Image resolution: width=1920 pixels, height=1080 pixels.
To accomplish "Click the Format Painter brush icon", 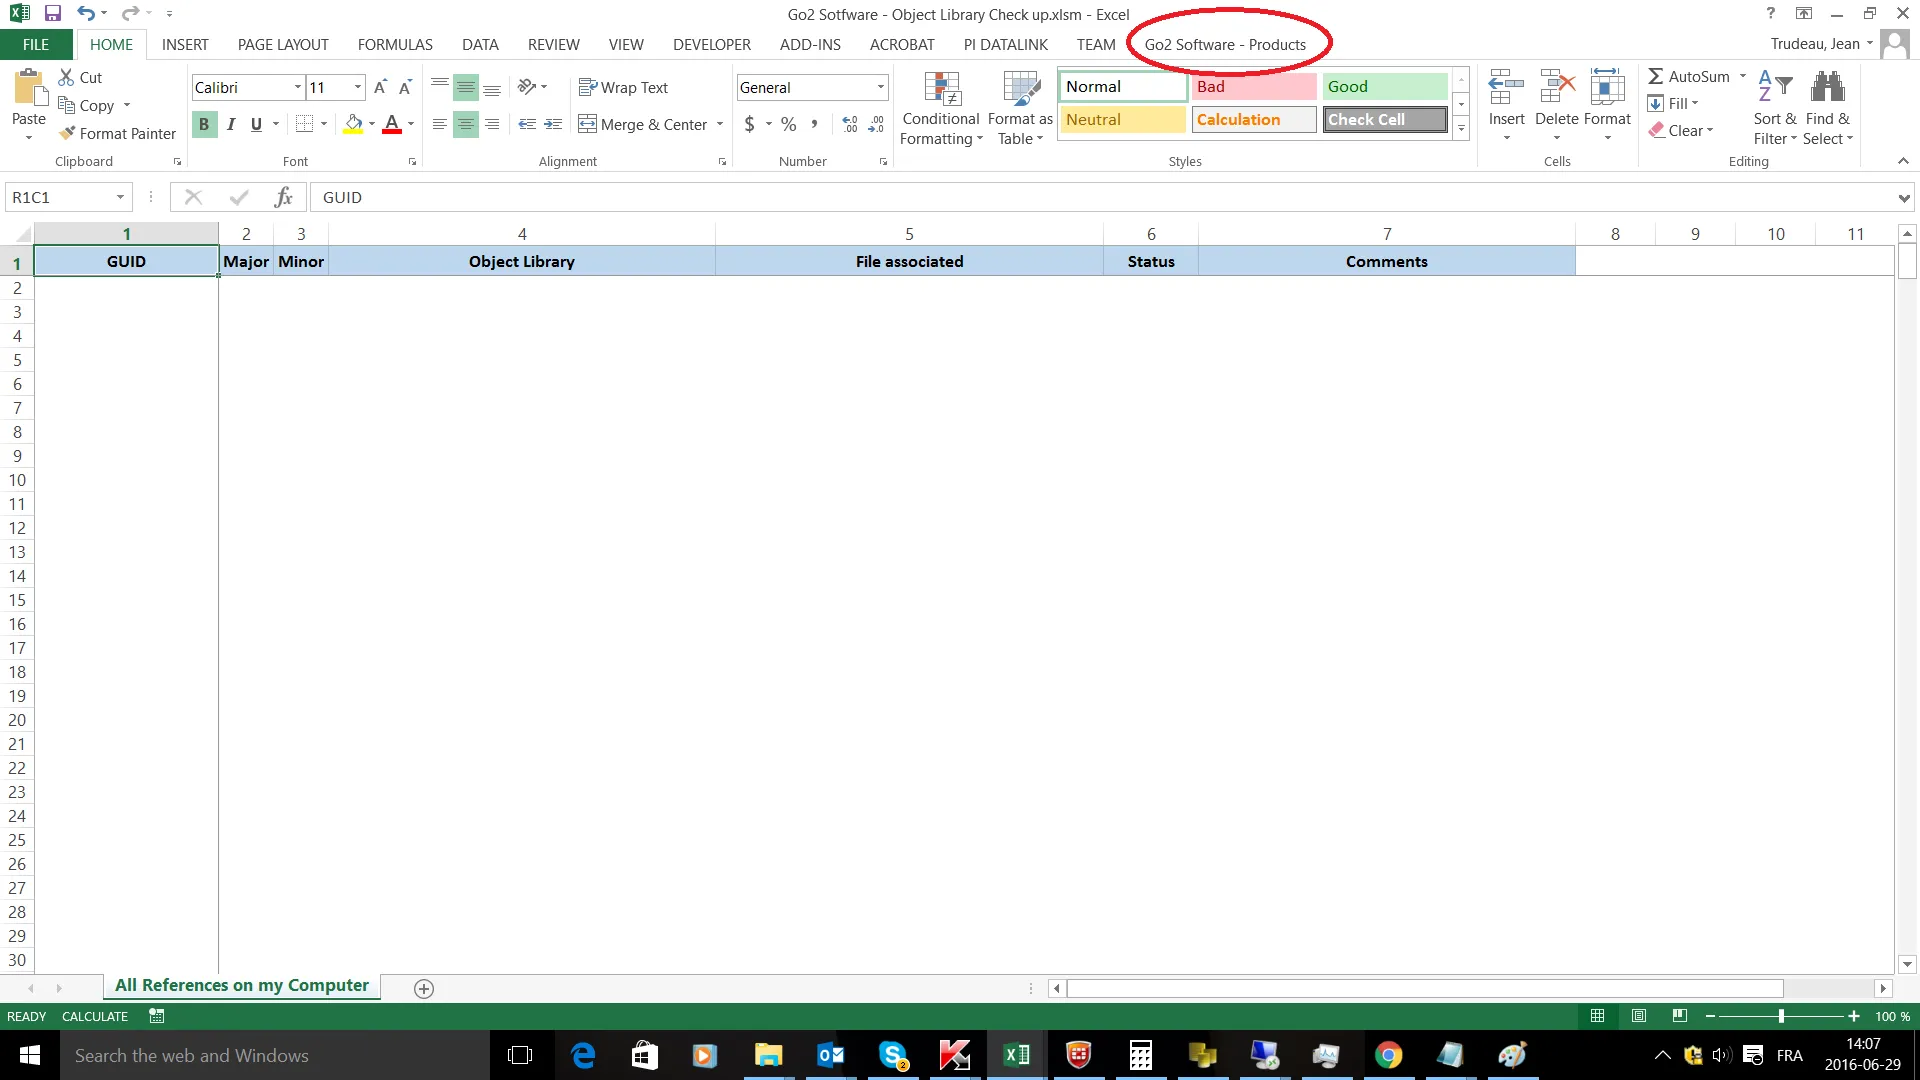I will pyautogui.click(x=67, y=133).
